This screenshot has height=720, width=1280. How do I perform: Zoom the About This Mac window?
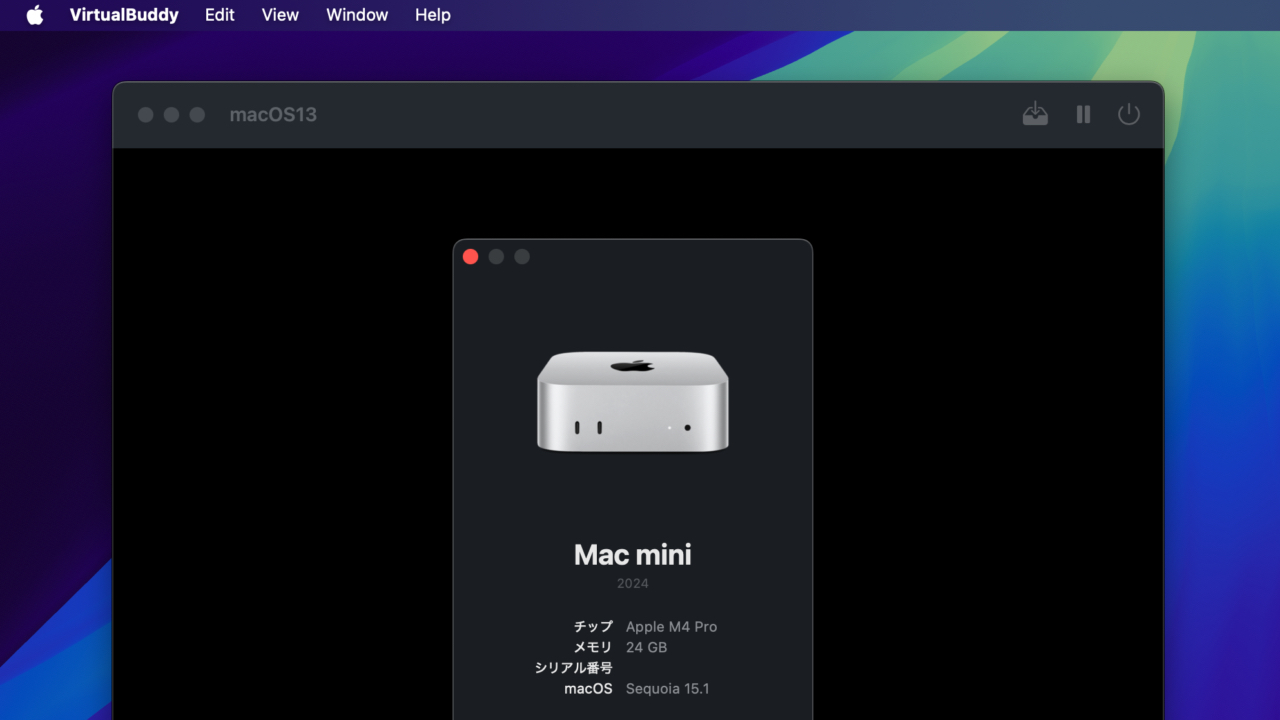(522, 257)
